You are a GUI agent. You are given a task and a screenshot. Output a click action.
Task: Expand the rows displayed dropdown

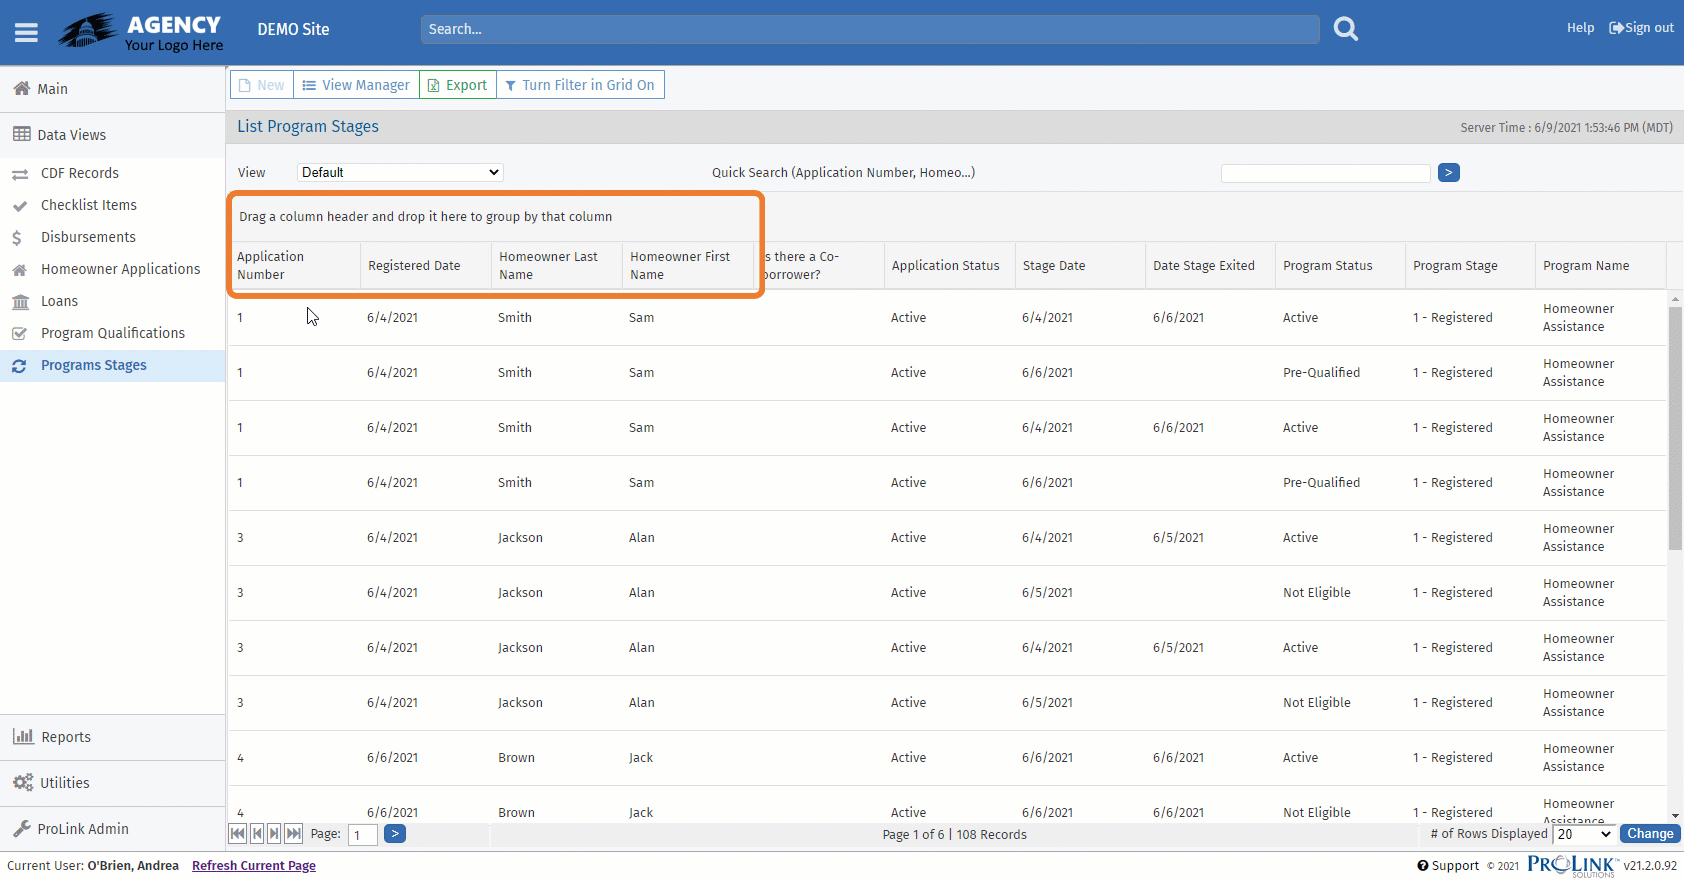1584,834
